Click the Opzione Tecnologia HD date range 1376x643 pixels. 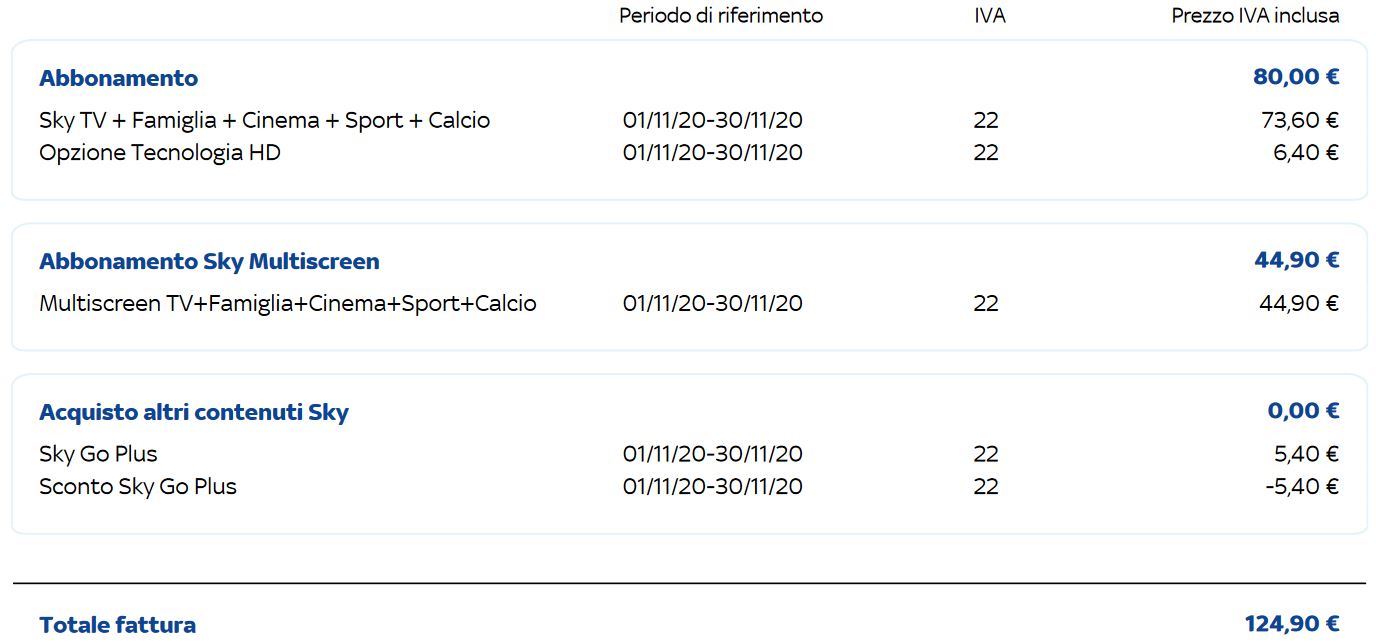712,153
